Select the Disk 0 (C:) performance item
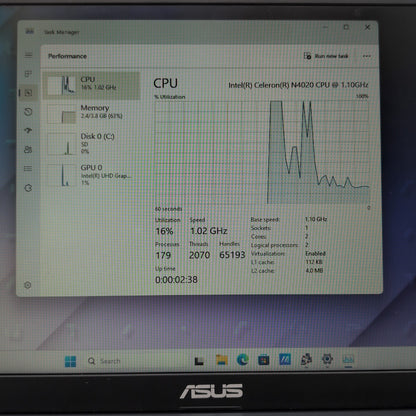 (x=91, y=144)
